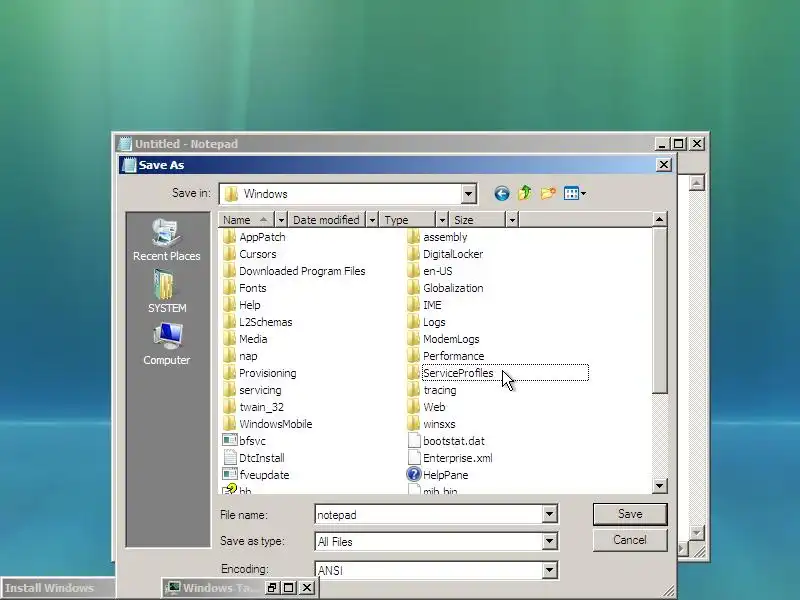Sort by Size column header
The height and width of the screenshot is (600, 800).
478,220
